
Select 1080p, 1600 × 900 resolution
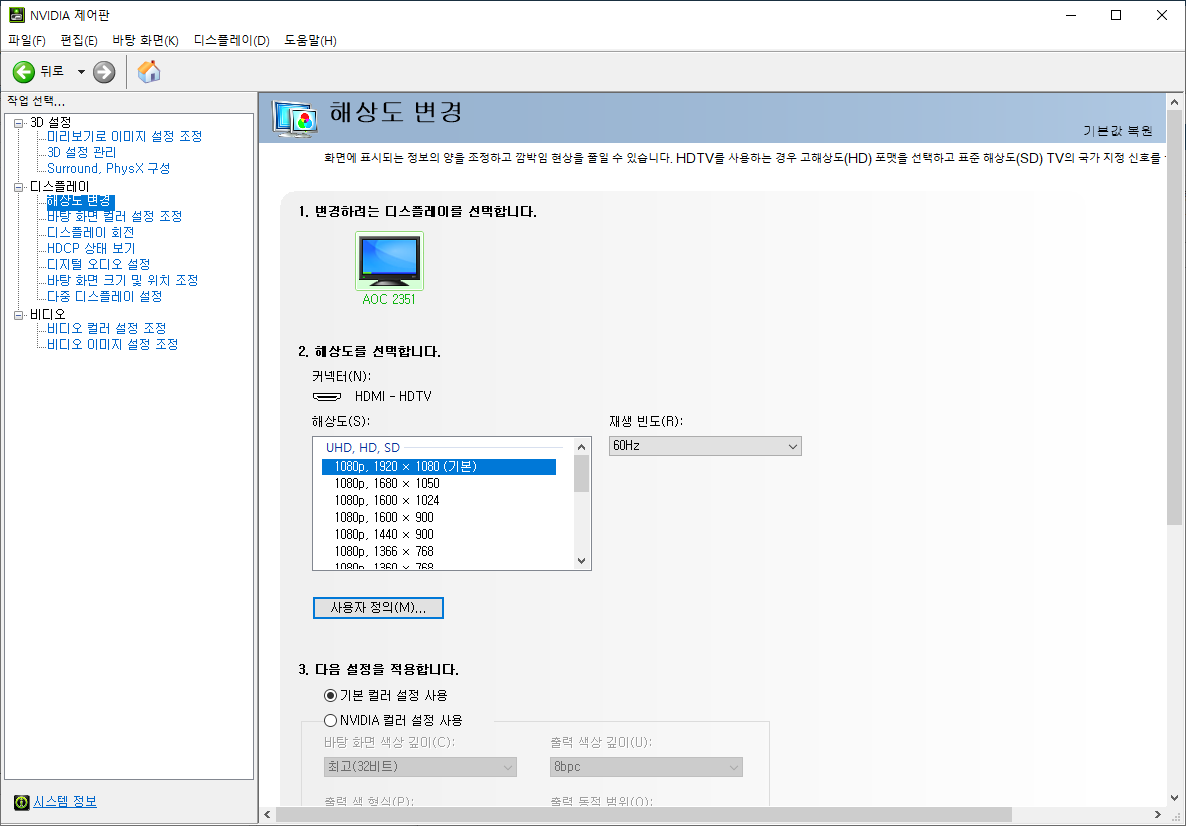tap(384, 517)
